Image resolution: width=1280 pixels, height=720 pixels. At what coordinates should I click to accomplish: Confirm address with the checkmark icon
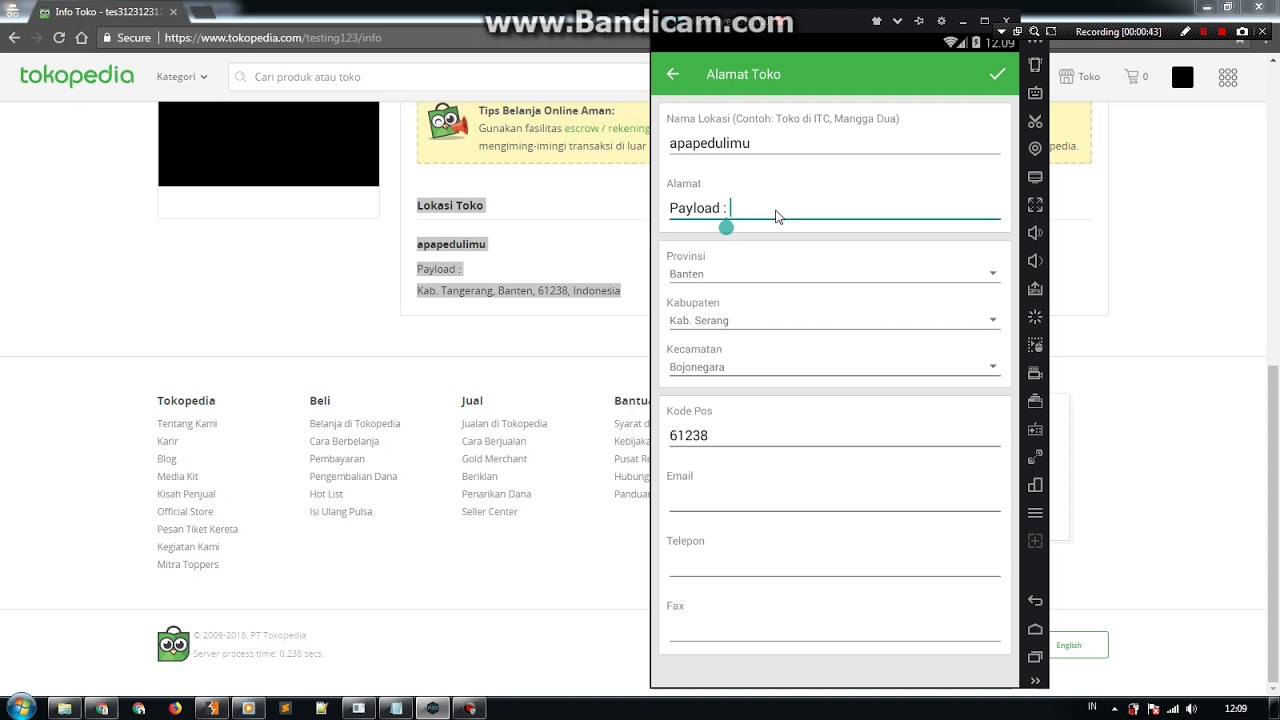997,74
